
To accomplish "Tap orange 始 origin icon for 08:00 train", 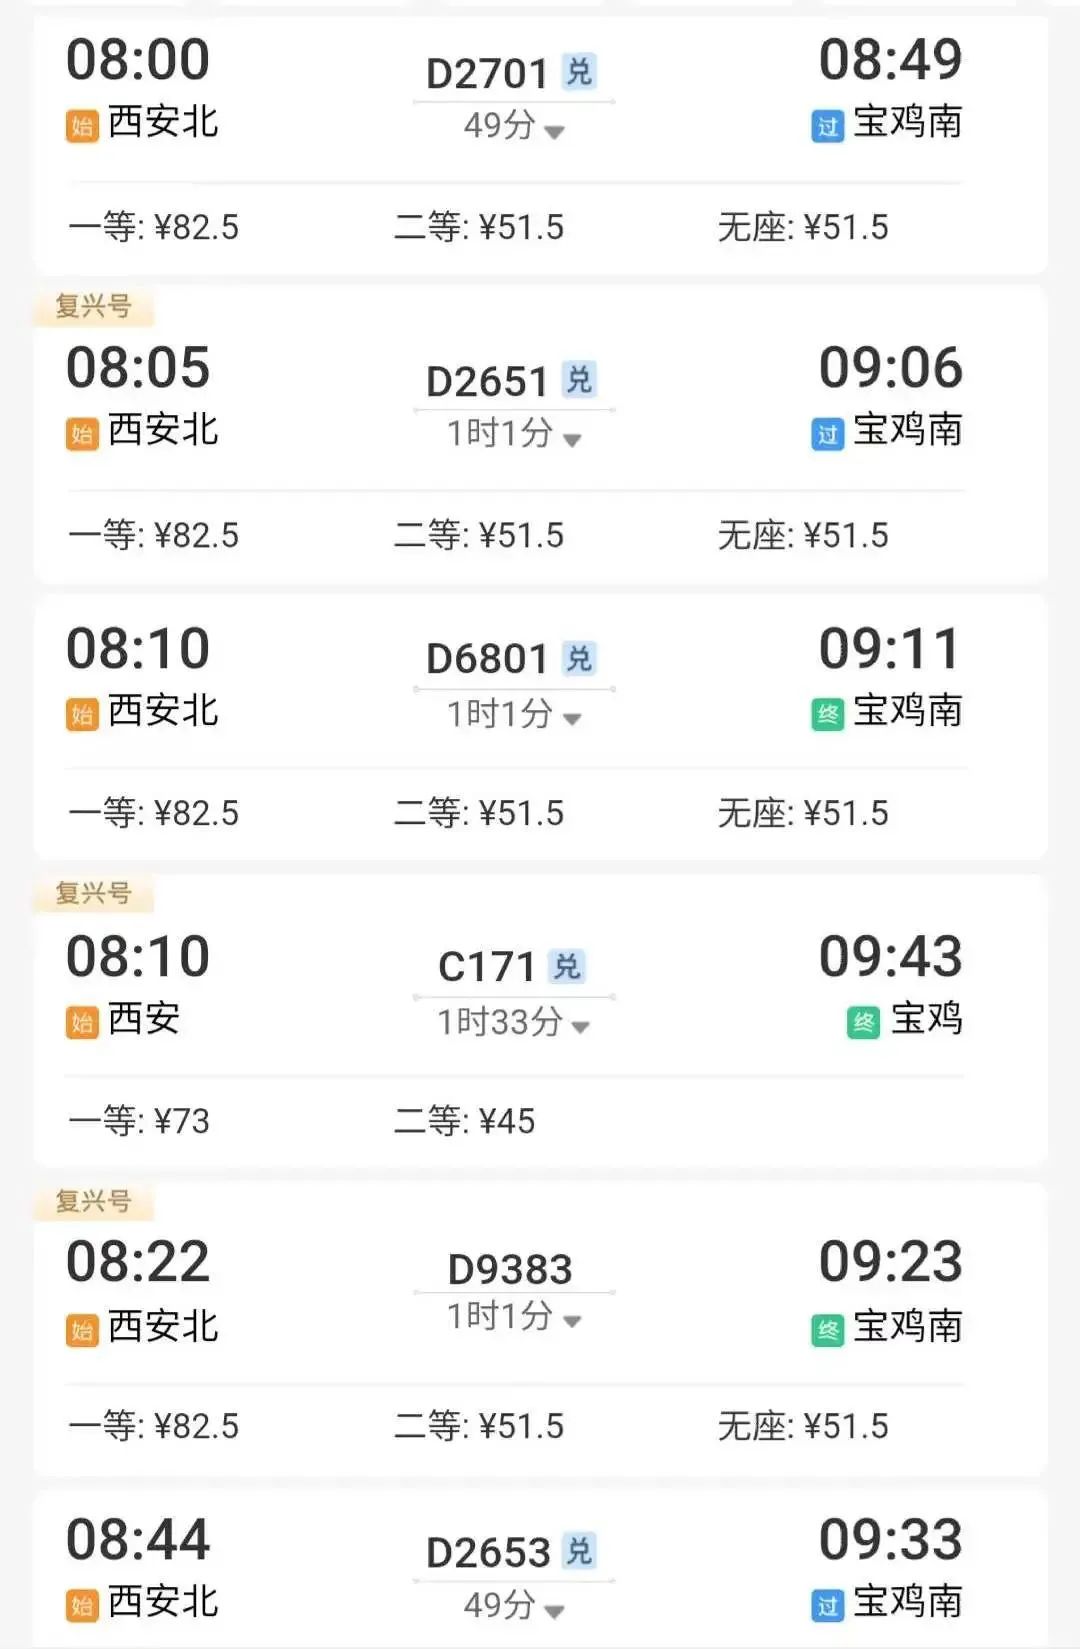I will click(x=82, y=126).
